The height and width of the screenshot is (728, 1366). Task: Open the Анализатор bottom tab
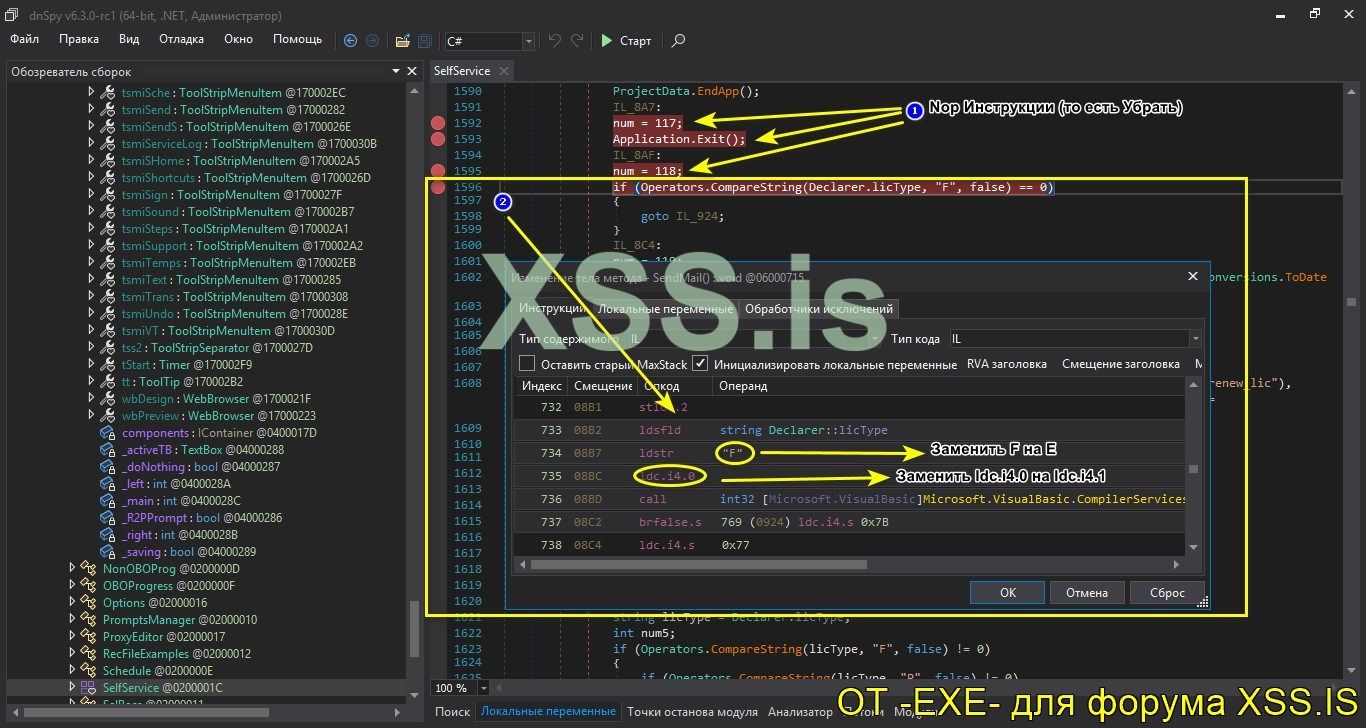click(x=800, y=712)
